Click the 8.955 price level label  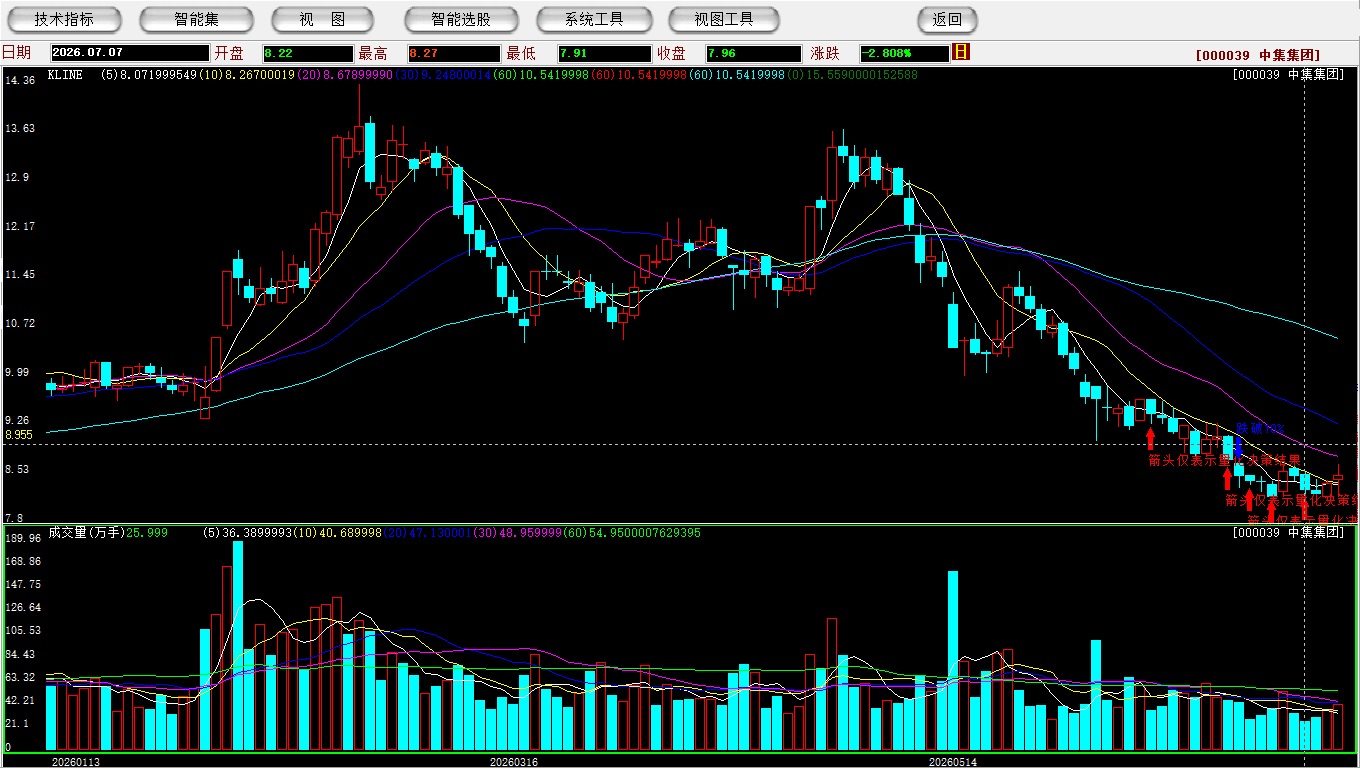click(x=19, y=436)
